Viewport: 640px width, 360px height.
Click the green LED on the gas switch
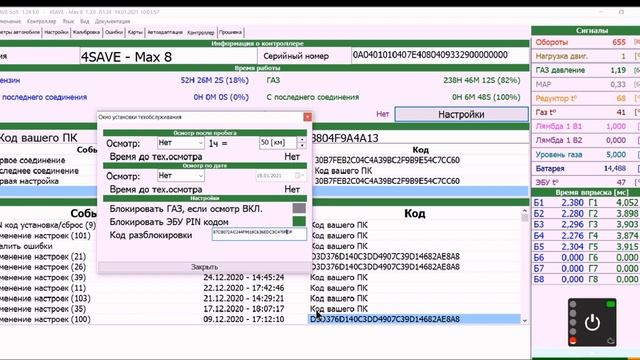[610, 304]
